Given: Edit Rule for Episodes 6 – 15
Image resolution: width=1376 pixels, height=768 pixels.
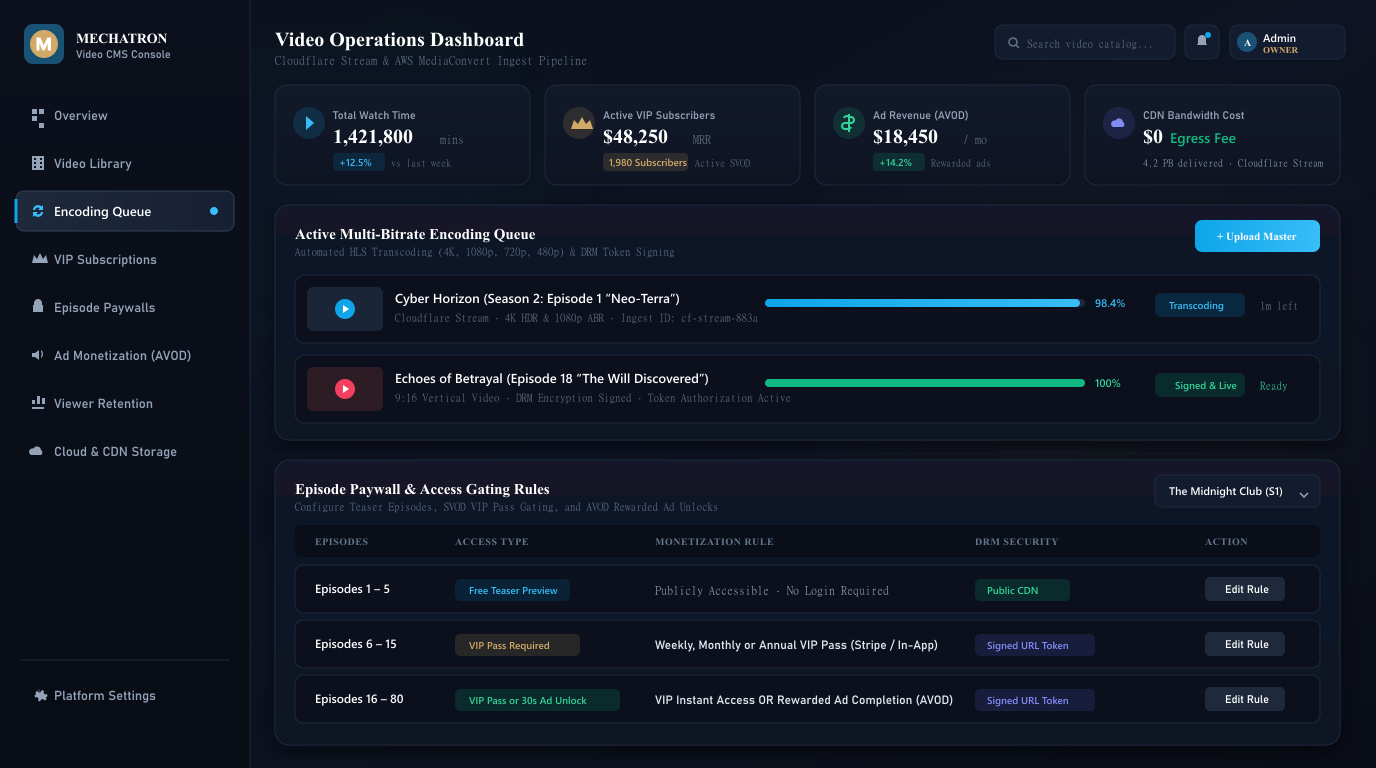Looking at the screenshot, I should [x=1245, y=644].
